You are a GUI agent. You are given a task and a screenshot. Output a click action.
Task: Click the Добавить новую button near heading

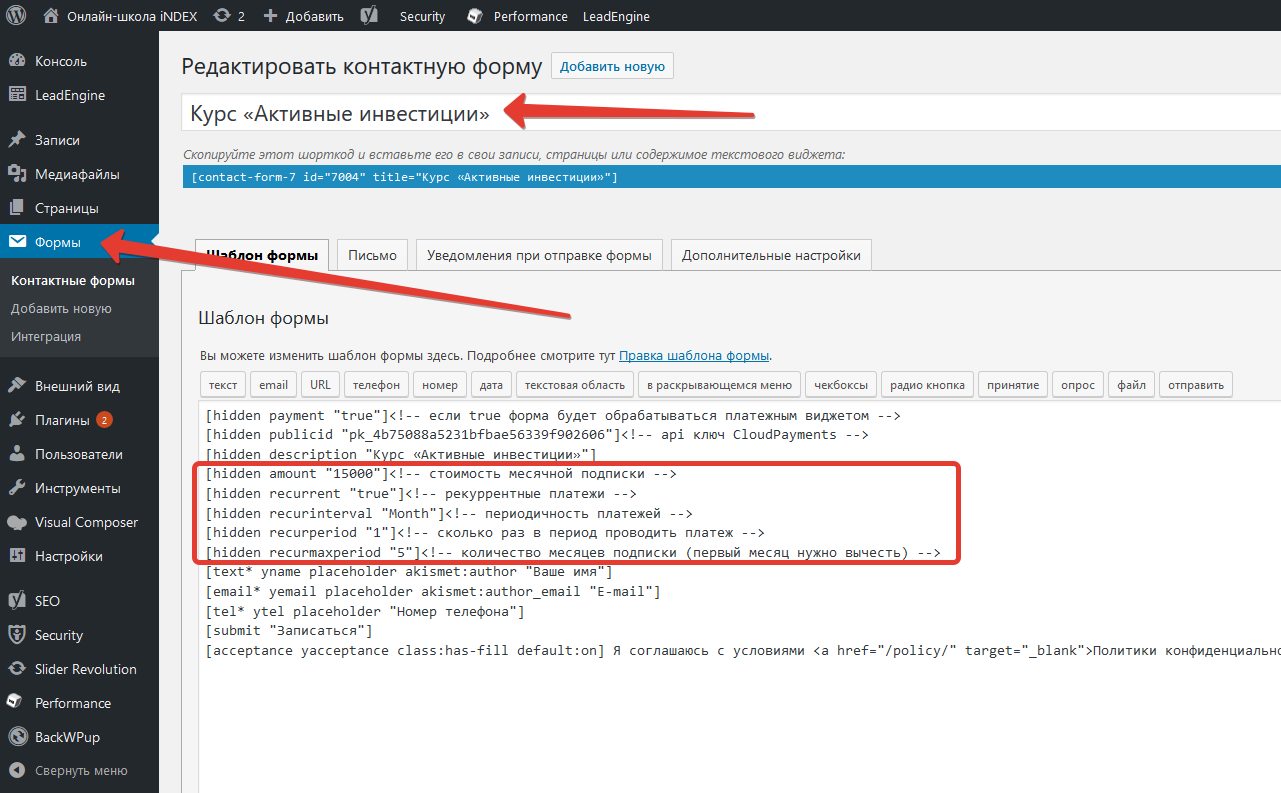[612, 67]
